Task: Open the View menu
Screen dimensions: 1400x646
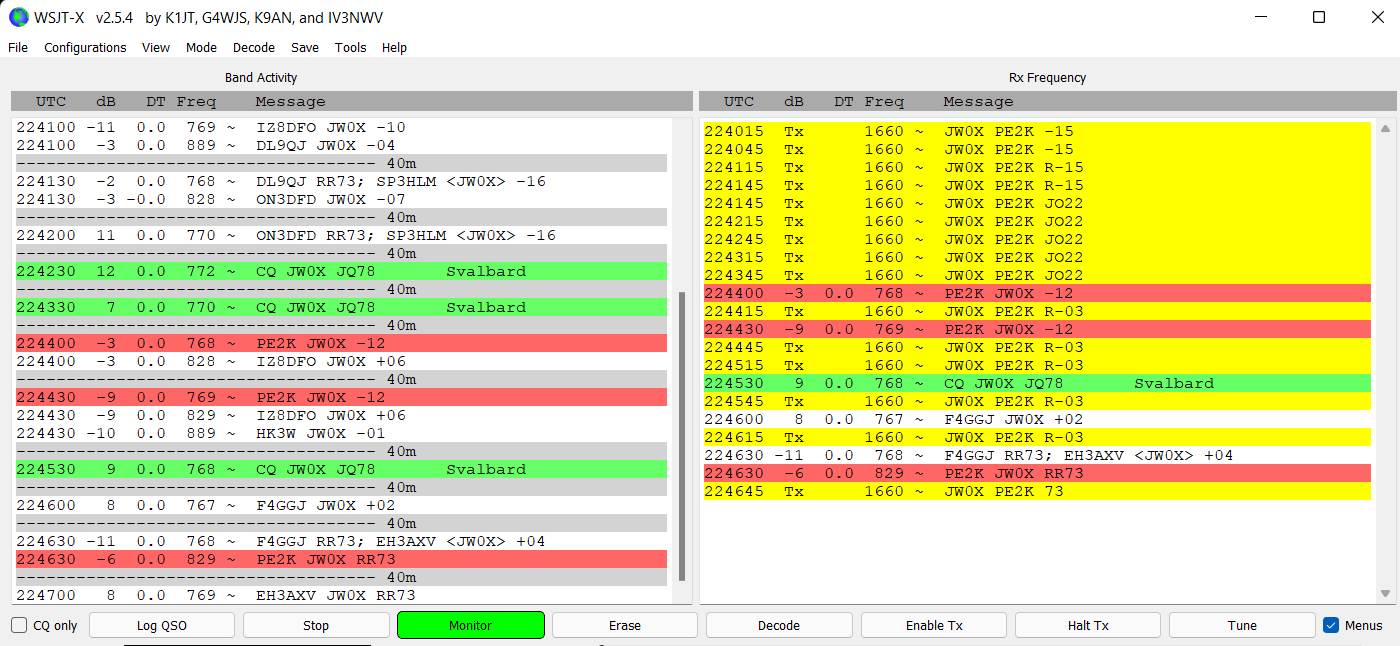Action: 156,47
